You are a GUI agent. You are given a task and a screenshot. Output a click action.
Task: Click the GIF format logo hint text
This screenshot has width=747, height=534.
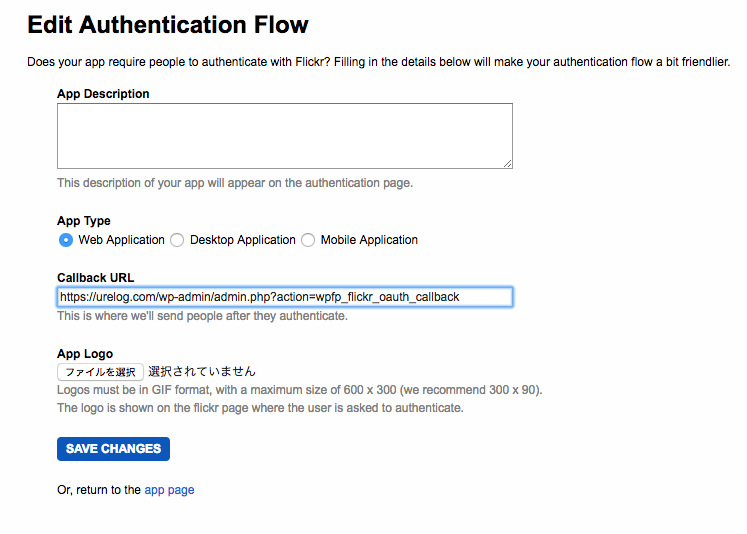click(x=300, y=390)
